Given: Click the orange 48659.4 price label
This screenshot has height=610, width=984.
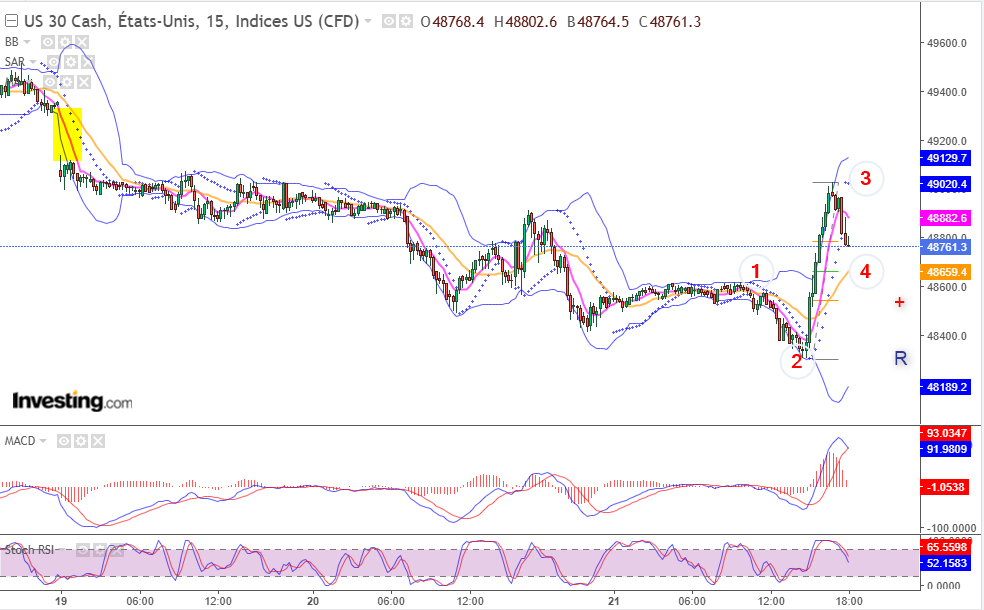Looking at the screenshot, I should (946, 272).
